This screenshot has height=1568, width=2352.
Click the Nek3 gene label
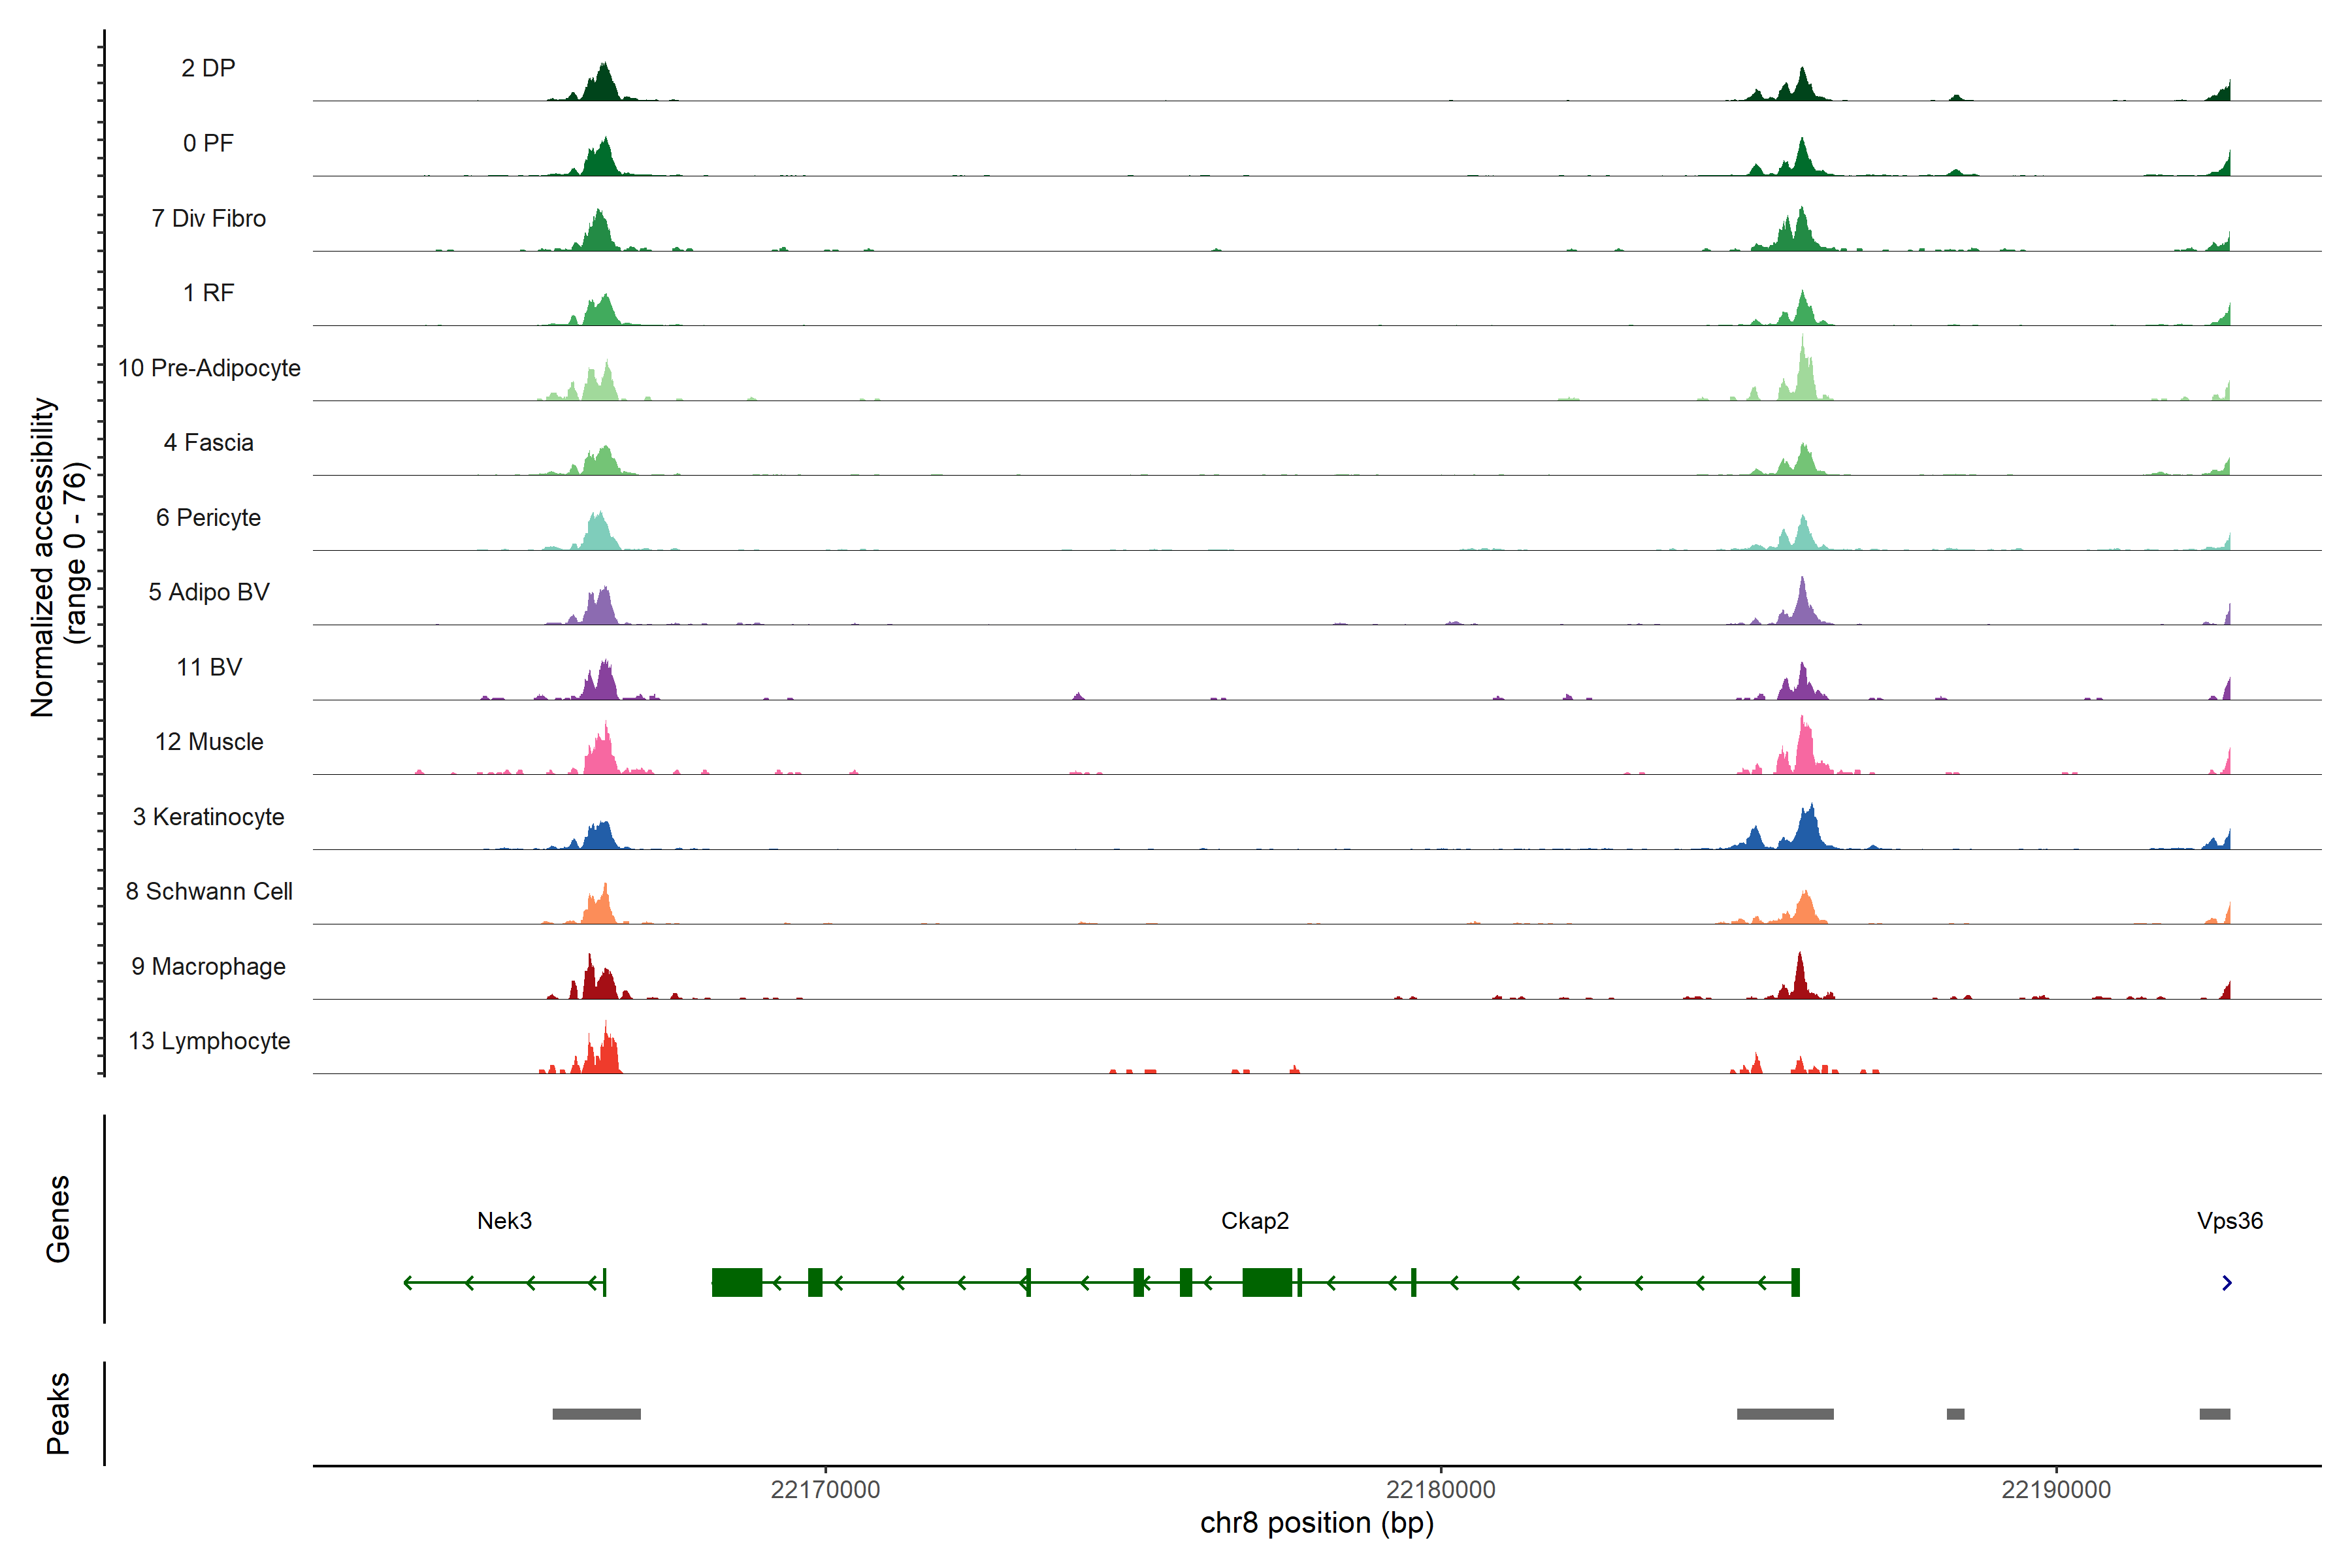click(504, 1221)
